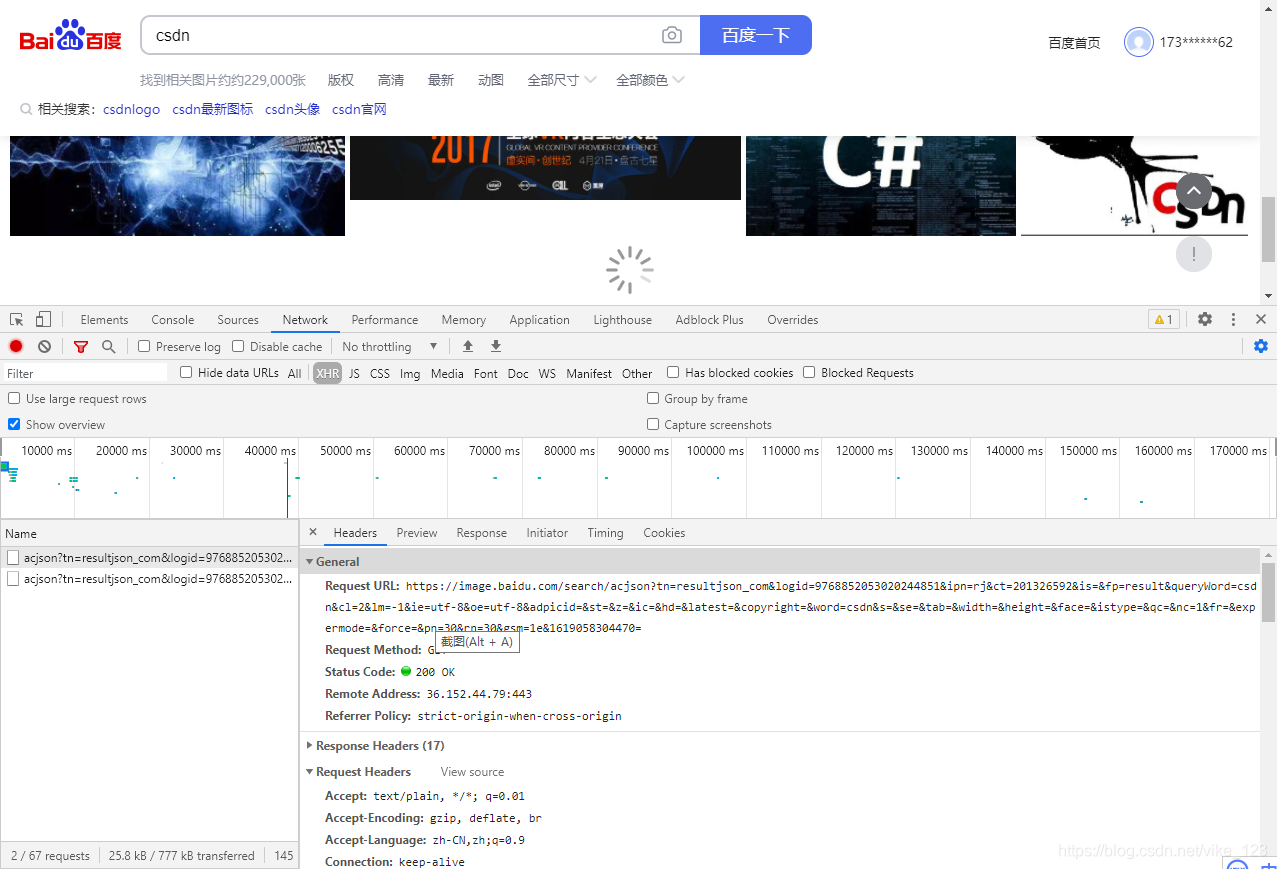The height and width of the screenshot is (869, 1277).
Task: Open the Performance tab
Action: tap(385, 320)
